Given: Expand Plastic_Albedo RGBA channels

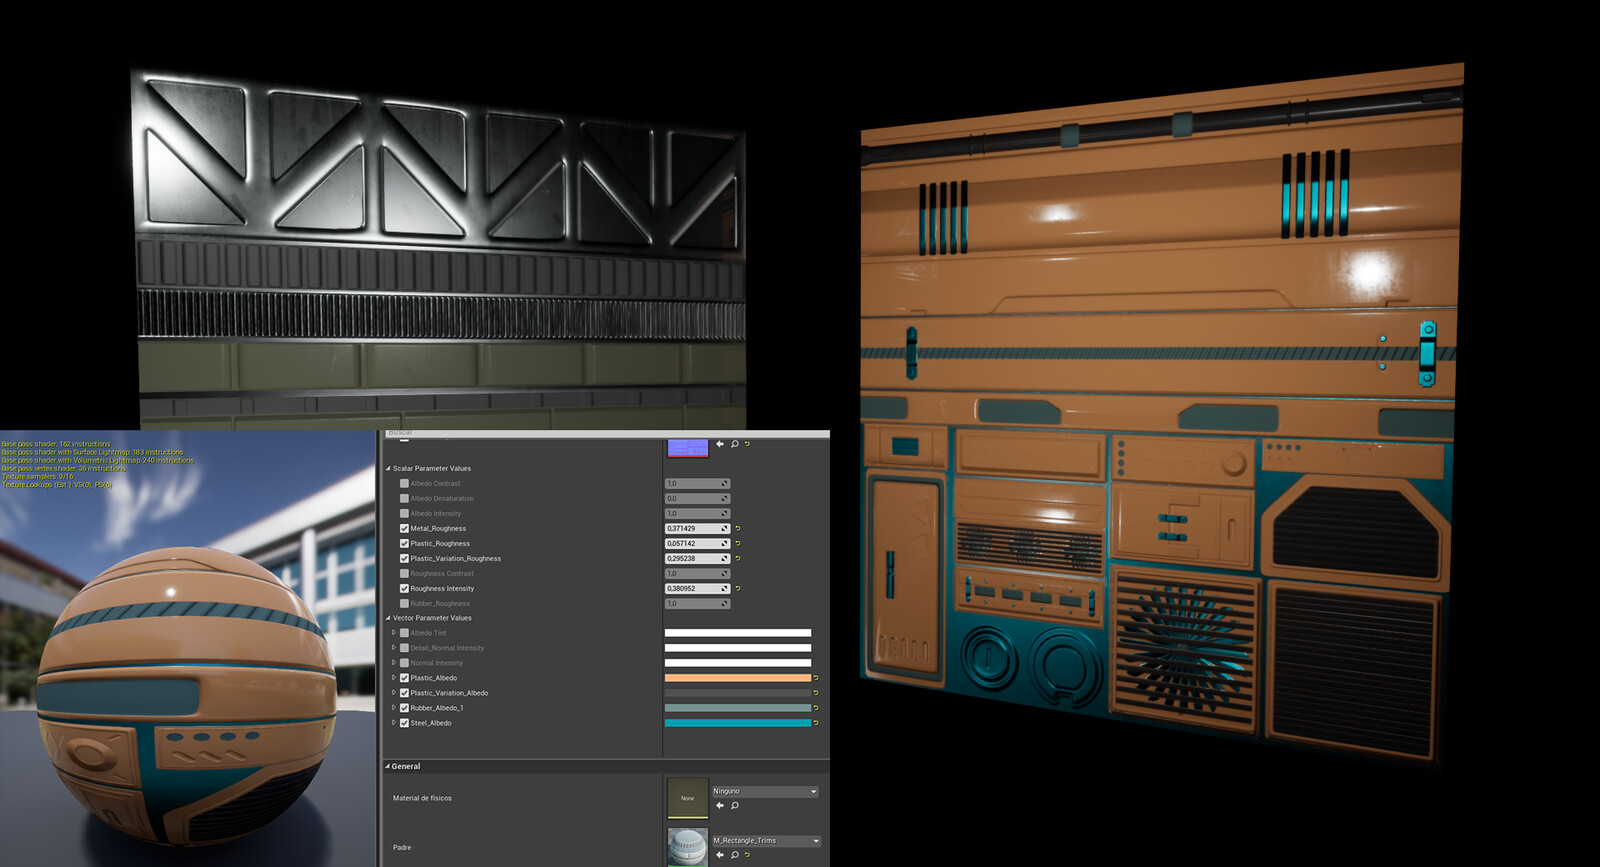Looking at the screenshot, I should (x=394, y=678).
